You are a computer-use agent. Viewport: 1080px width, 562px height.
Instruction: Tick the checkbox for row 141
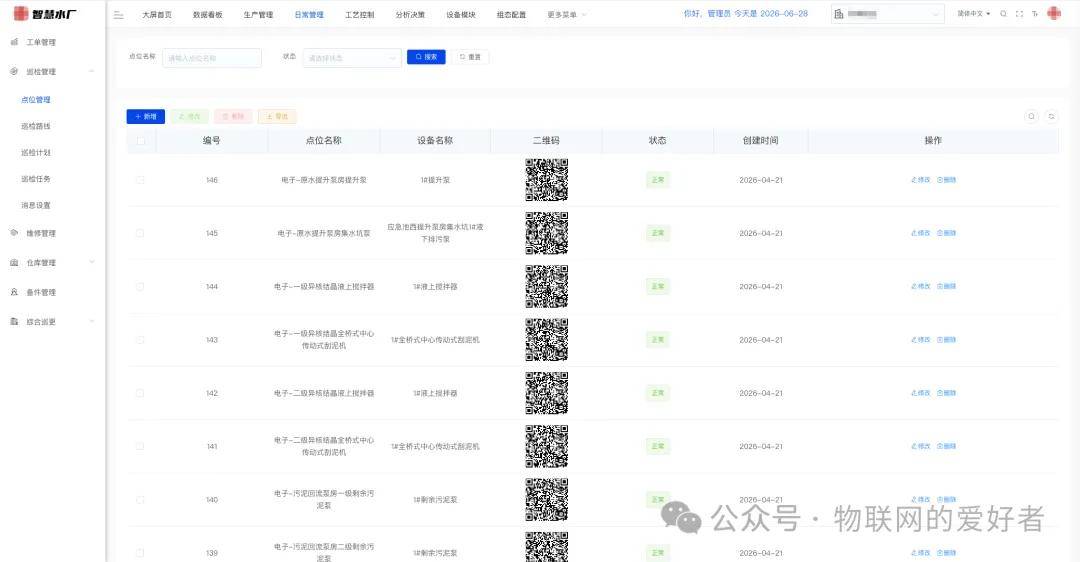tap(140, 446)
